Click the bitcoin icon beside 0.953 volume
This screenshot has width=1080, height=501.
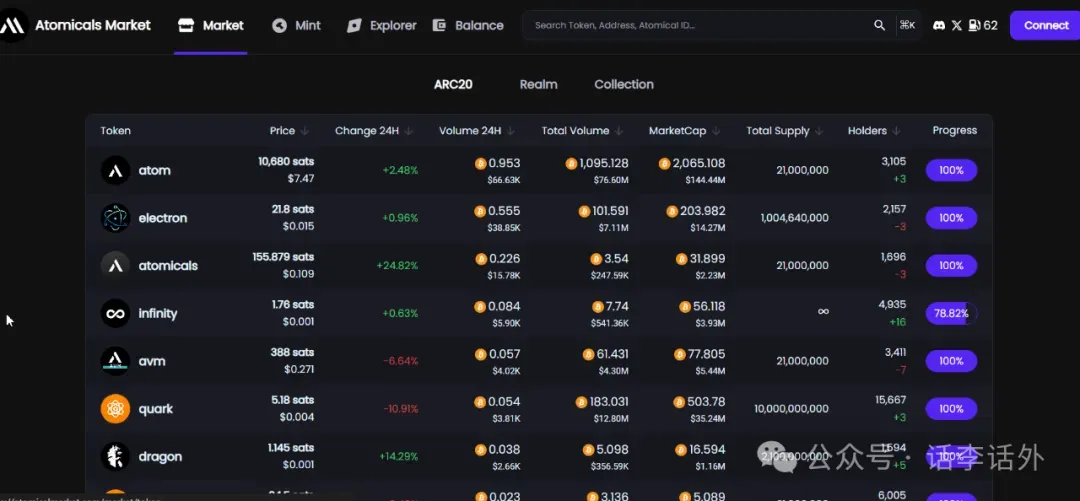(x=480, y=164)
